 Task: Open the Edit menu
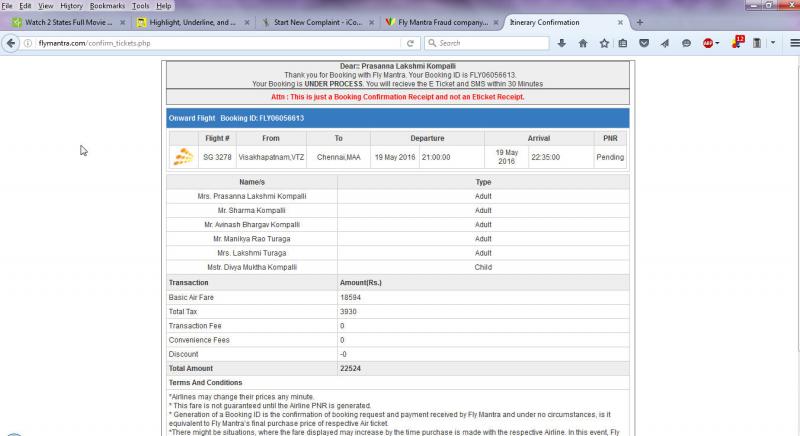click(25, 6)
